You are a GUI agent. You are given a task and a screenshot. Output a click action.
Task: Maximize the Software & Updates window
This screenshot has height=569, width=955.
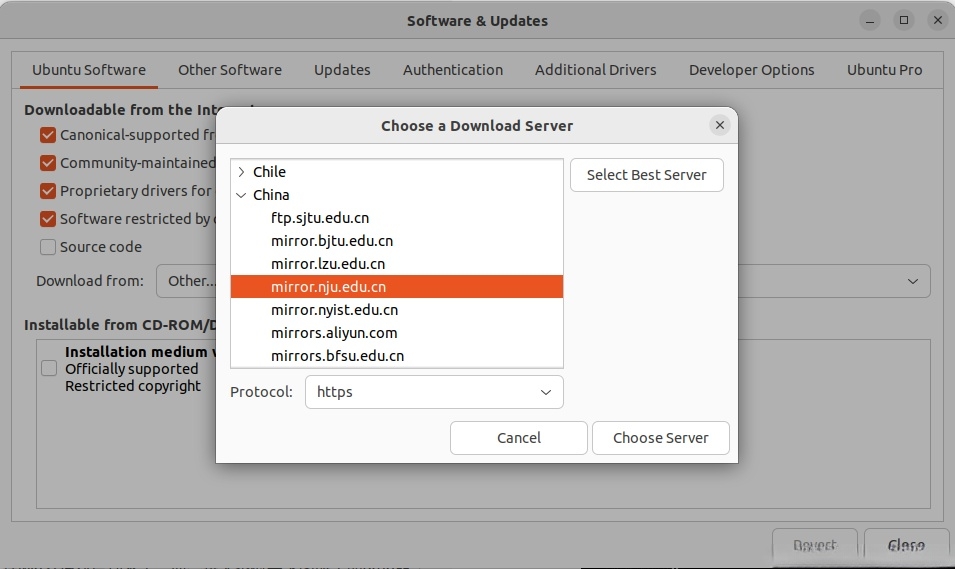903,20
